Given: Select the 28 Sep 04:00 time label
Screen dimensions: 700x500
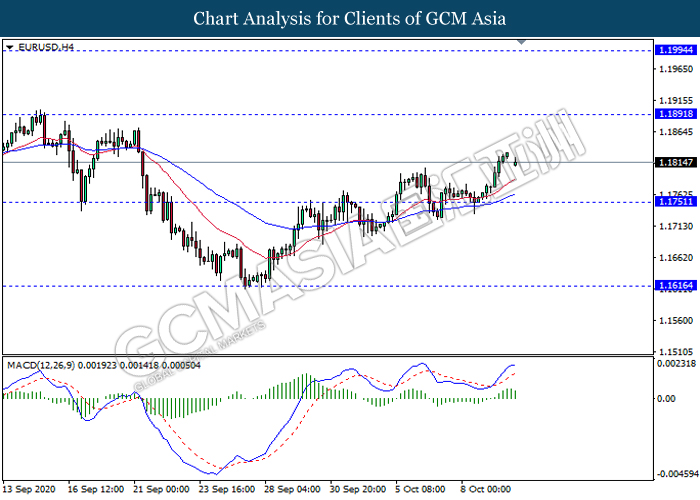Looking at the screenshot, I should point(292,489).
